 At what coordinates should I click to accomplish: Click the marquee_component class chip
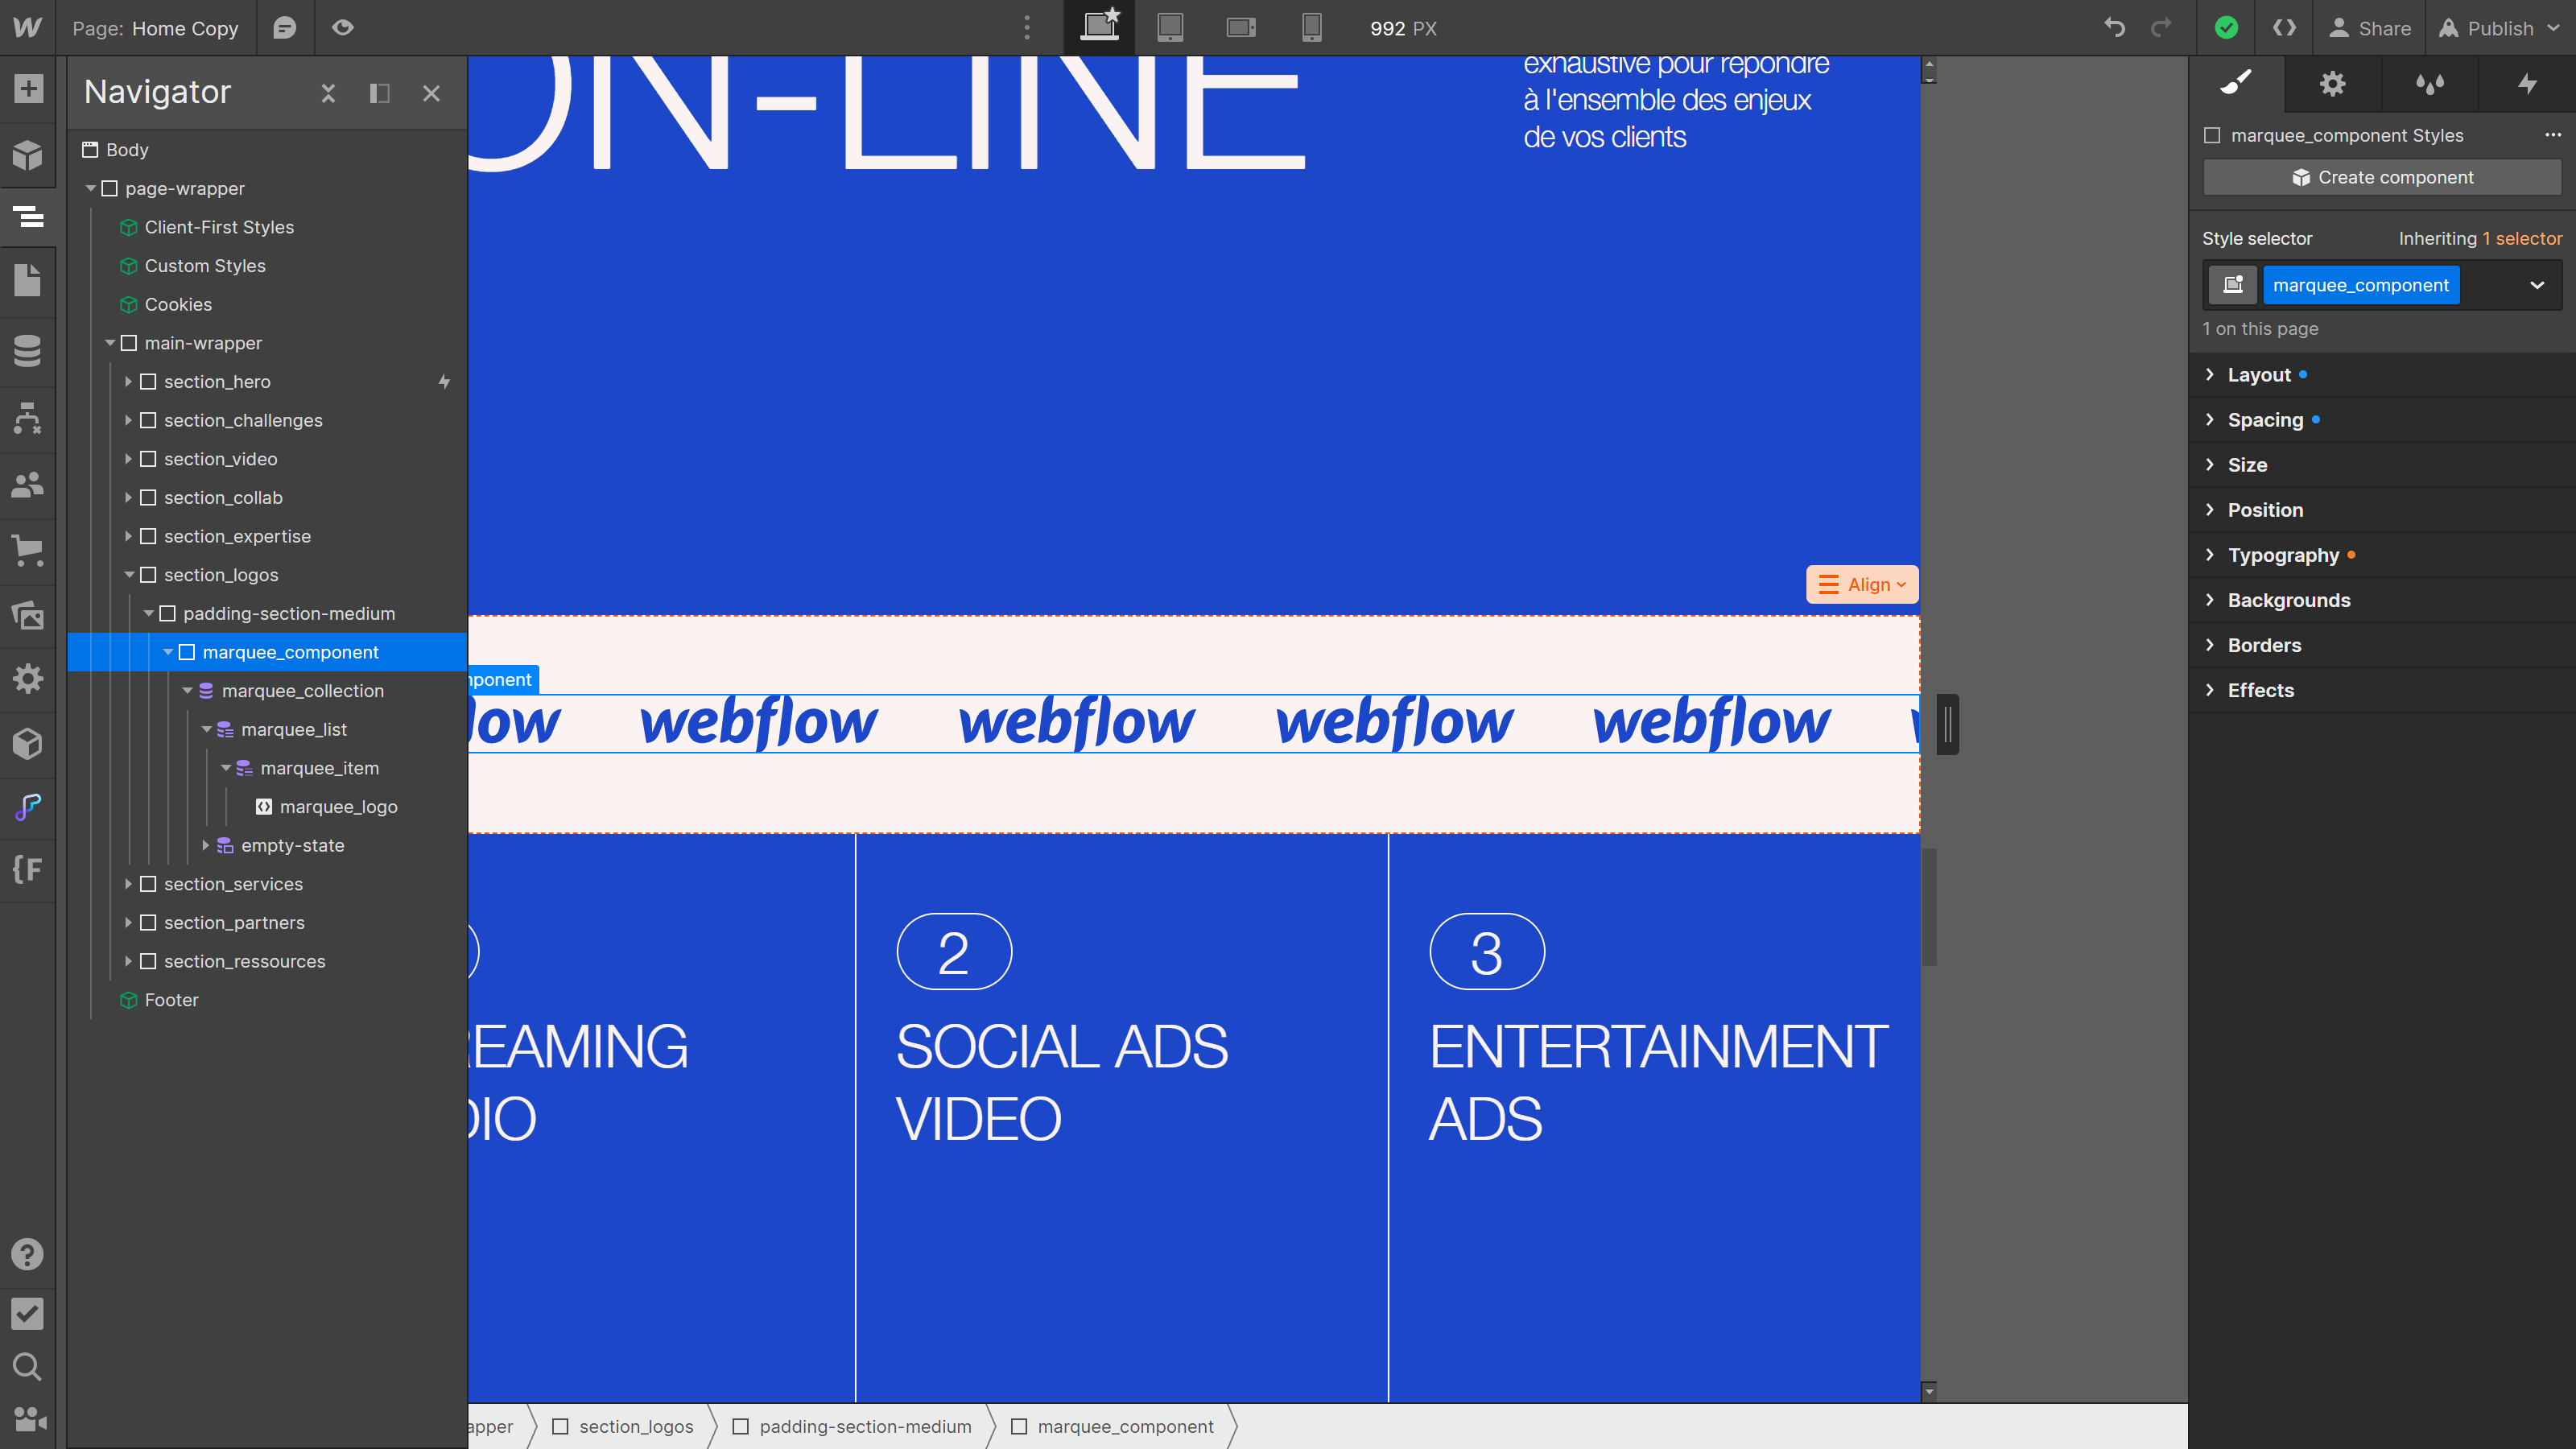(2360, 285)
